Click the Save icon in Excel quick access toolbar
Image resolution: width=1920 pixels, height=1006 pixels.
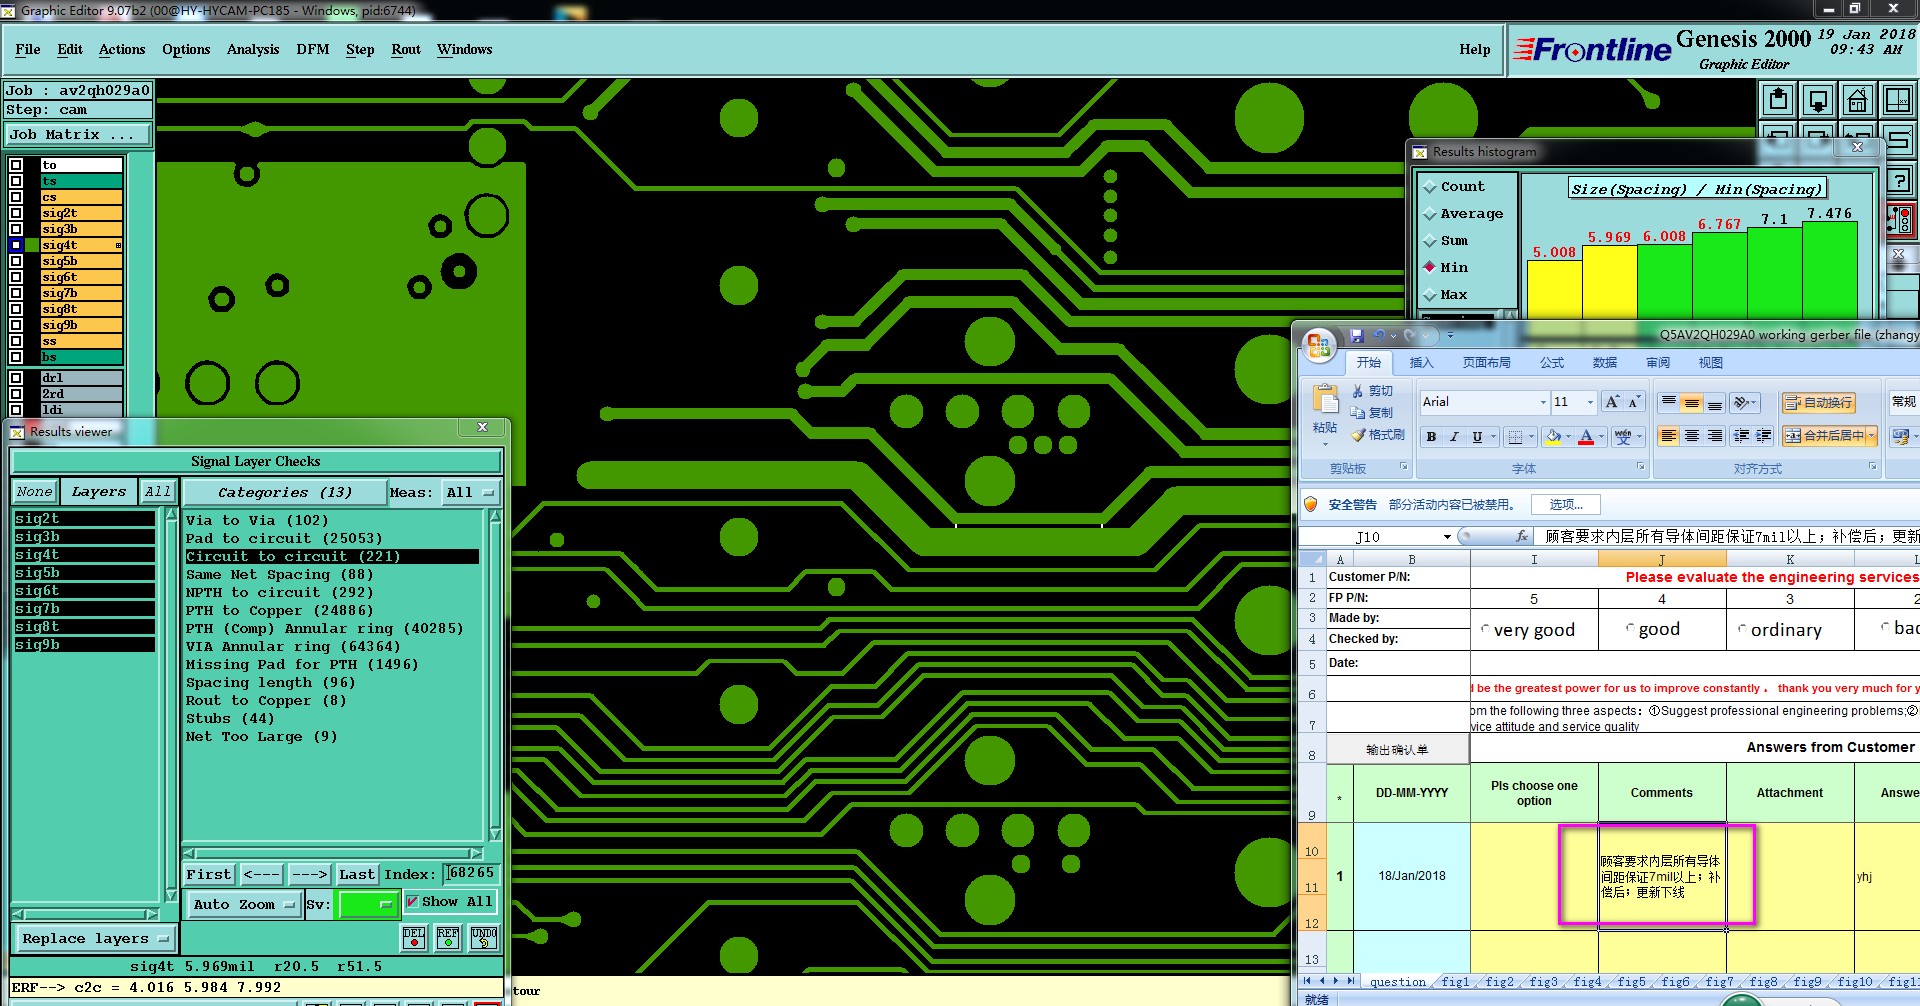tap(1357, 336)
